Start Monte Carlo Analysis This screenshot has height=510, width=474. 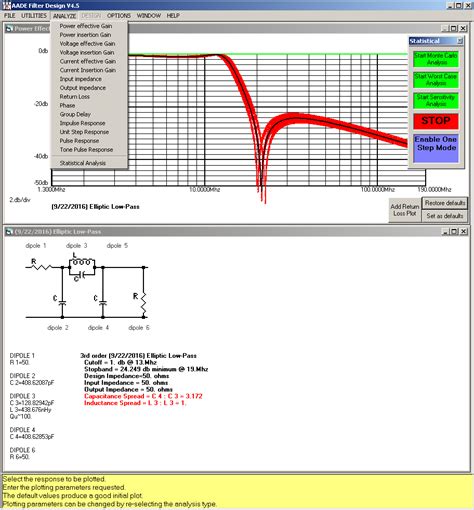(x=436, y=59)
